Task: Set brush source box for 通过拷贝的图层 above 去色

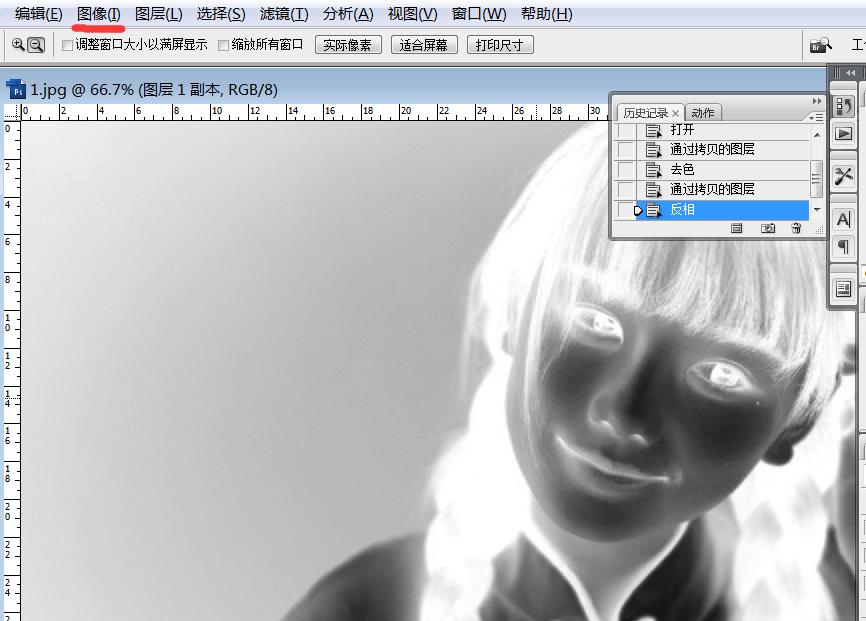Action: tap(625, 150)
